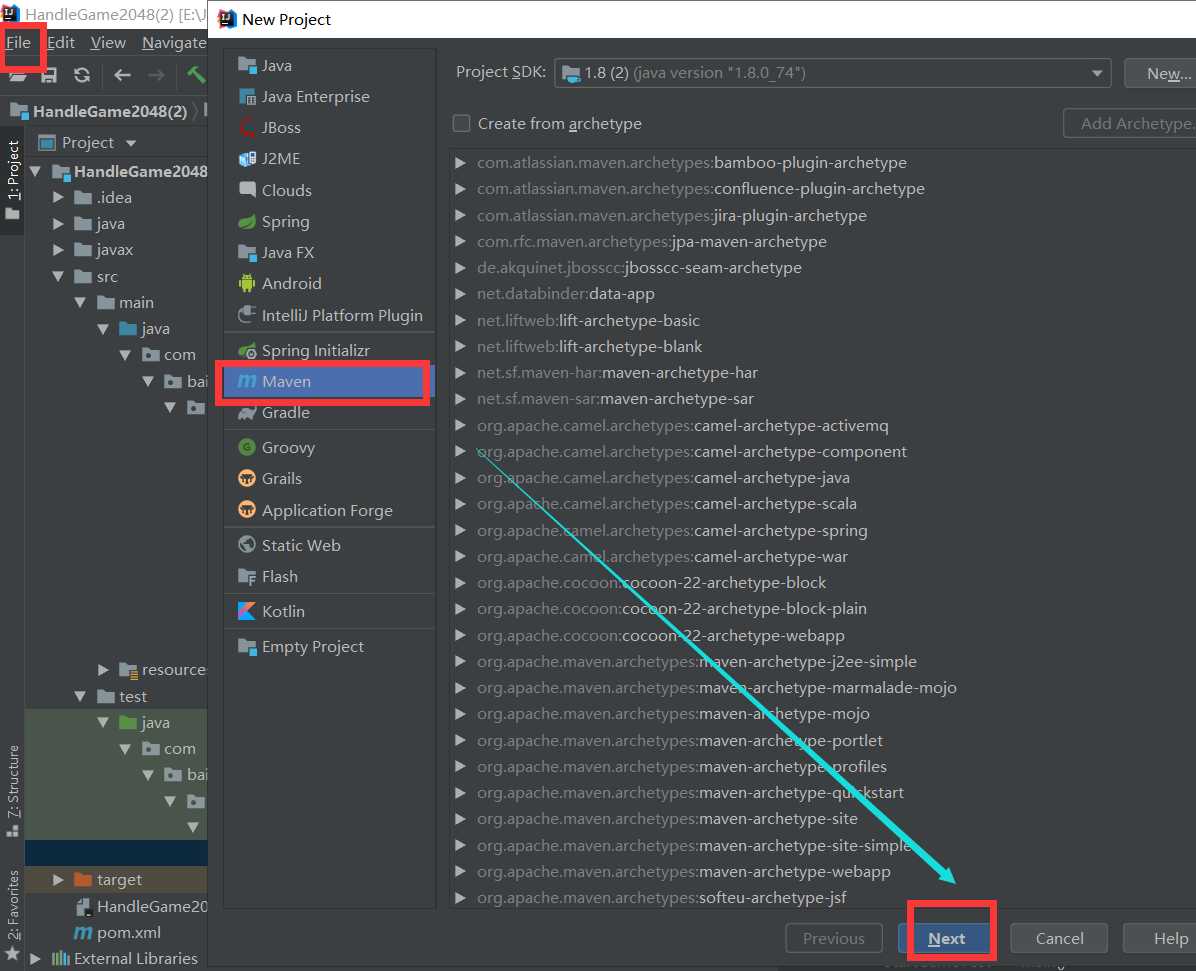Expand External Libraries node
The image size is (1196, 971).
click(x=35, y=959)
